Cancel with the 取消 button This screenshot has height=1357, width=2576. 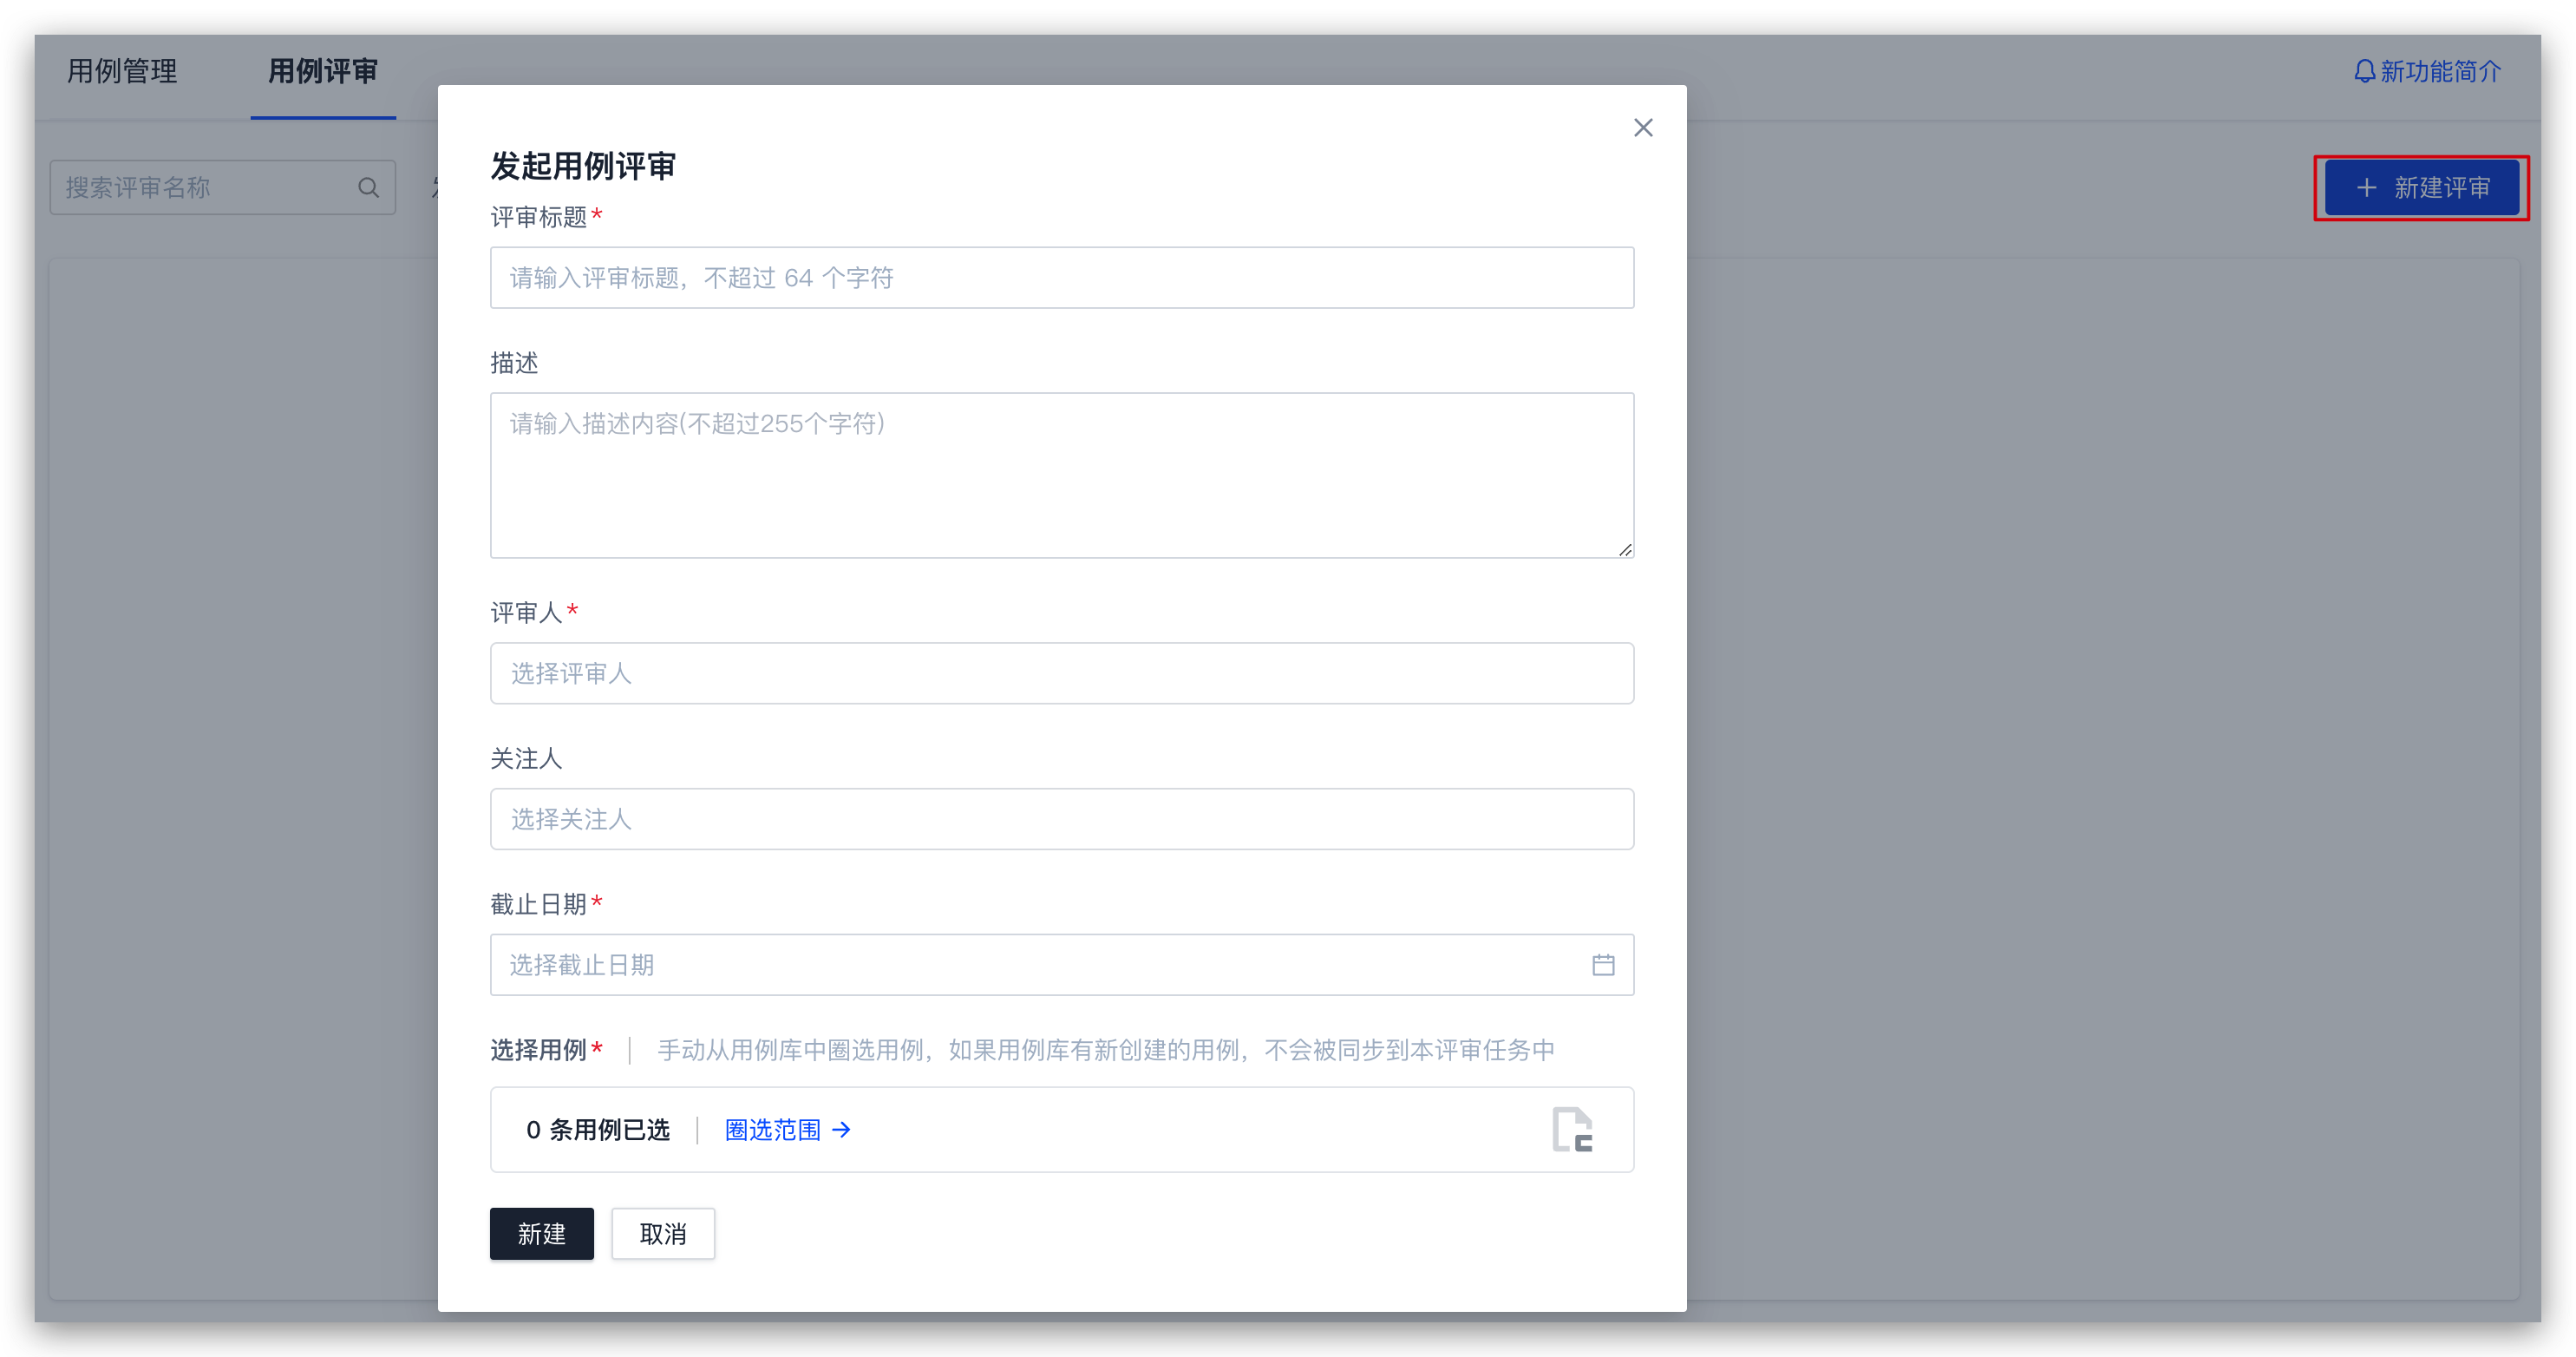(663, 1234)
